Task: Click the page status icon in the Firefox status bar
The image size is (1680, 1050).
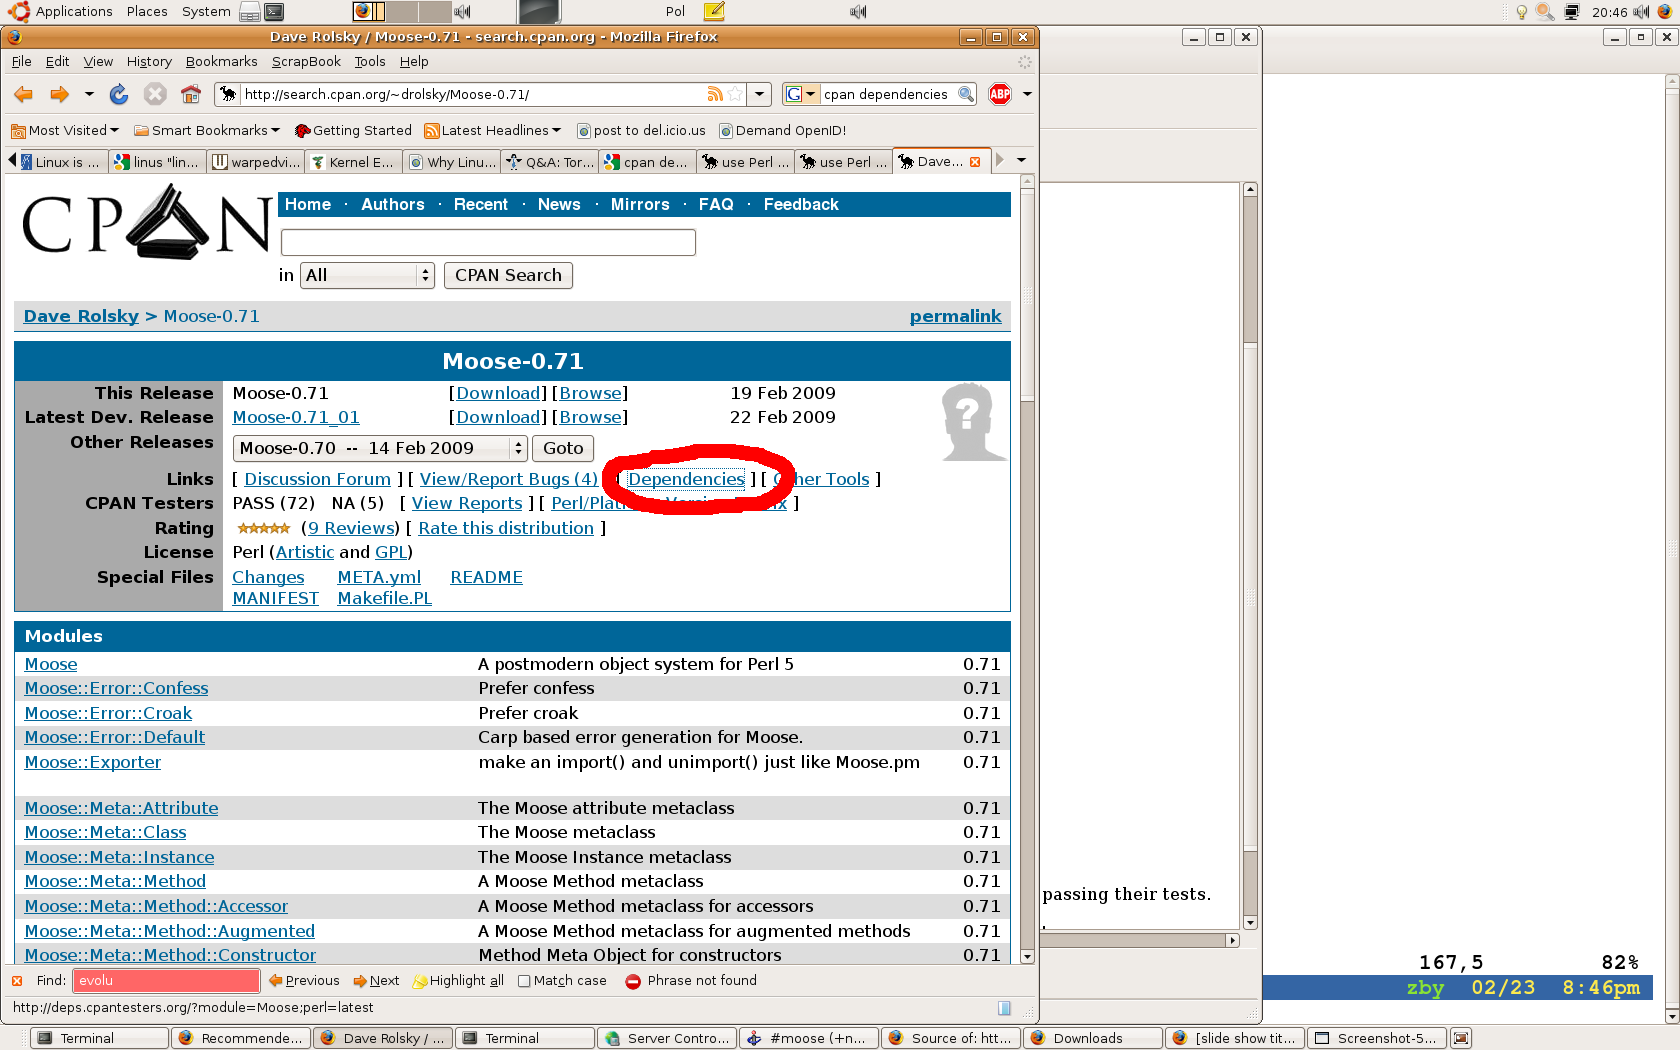Action: (x=1005, y=1008)
